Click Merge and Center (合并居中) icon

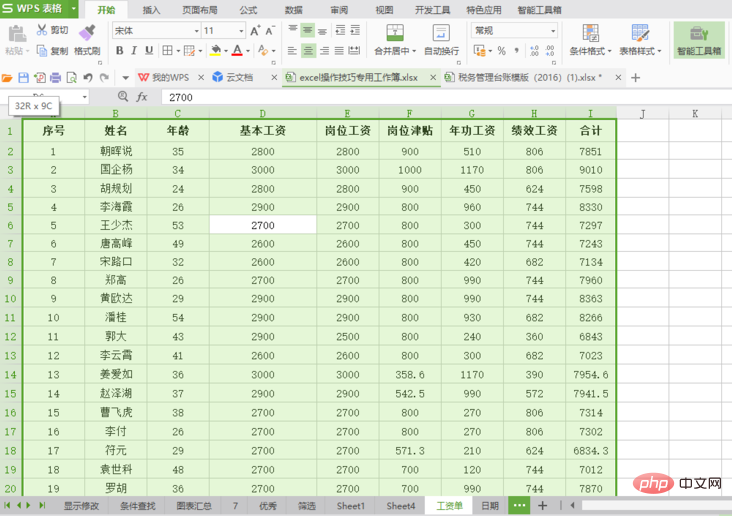click(395, 33)
